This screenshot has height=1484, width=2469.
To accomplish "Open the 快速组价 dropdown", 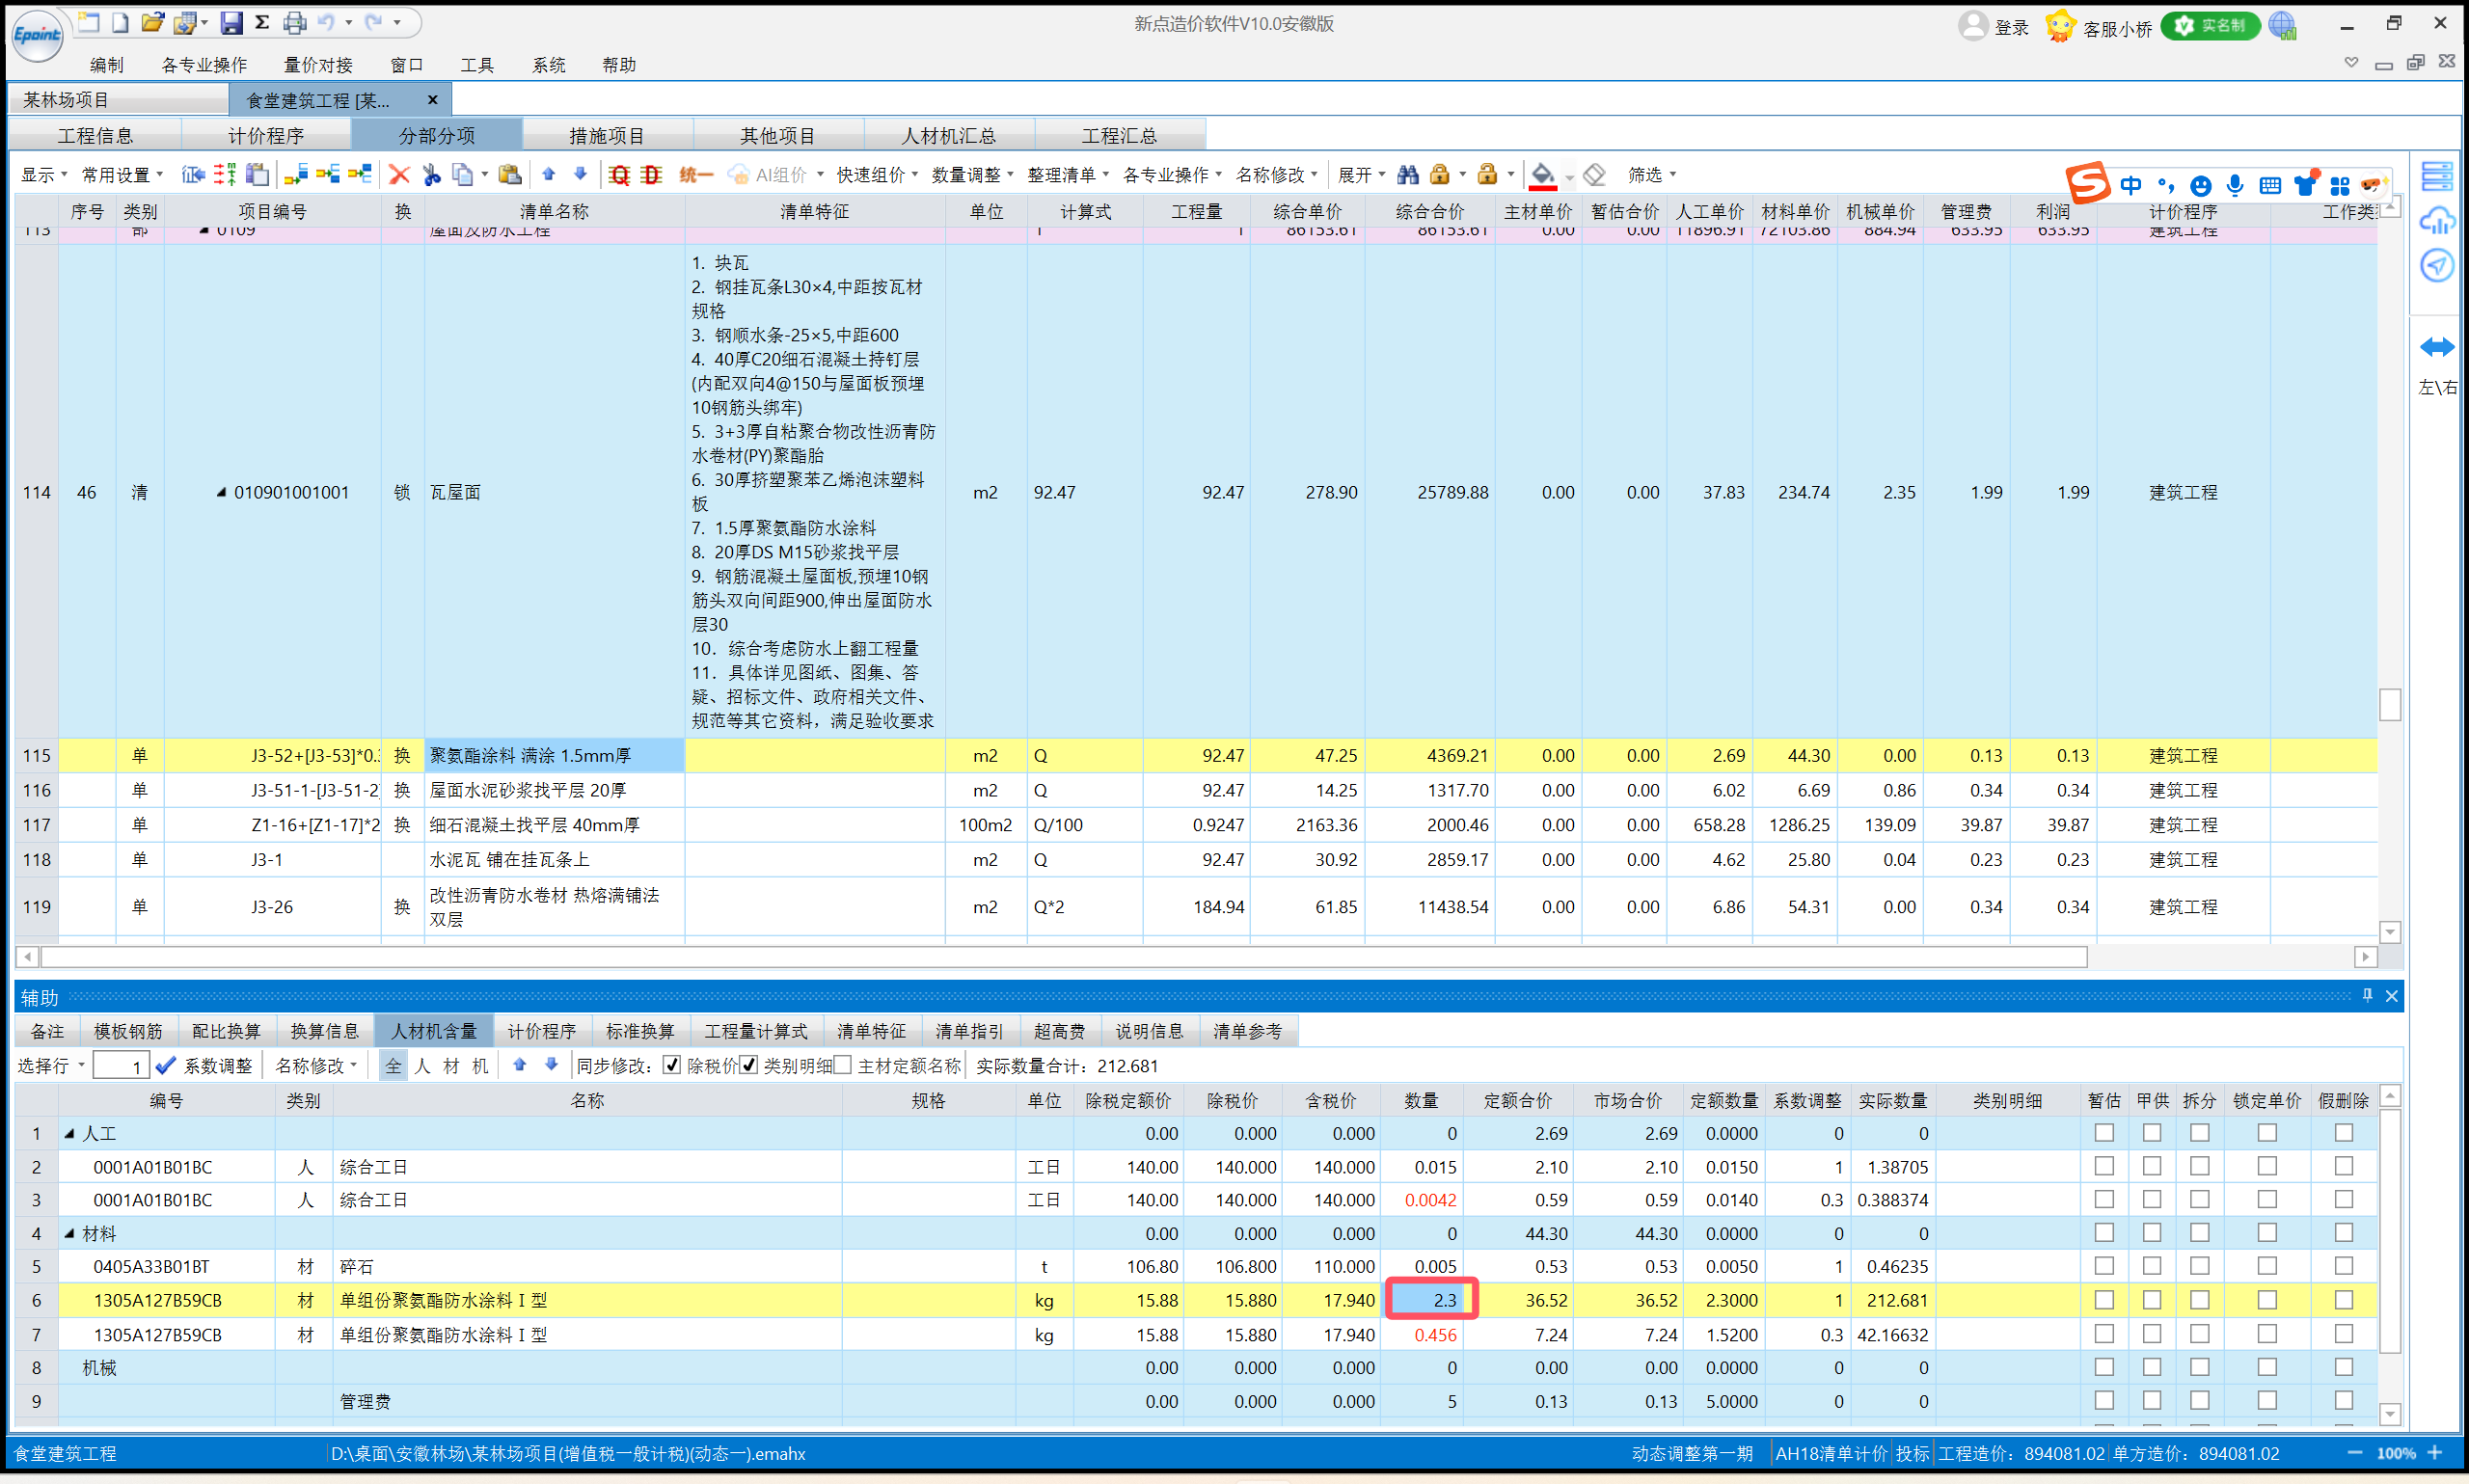I will (x=868, y=174).
